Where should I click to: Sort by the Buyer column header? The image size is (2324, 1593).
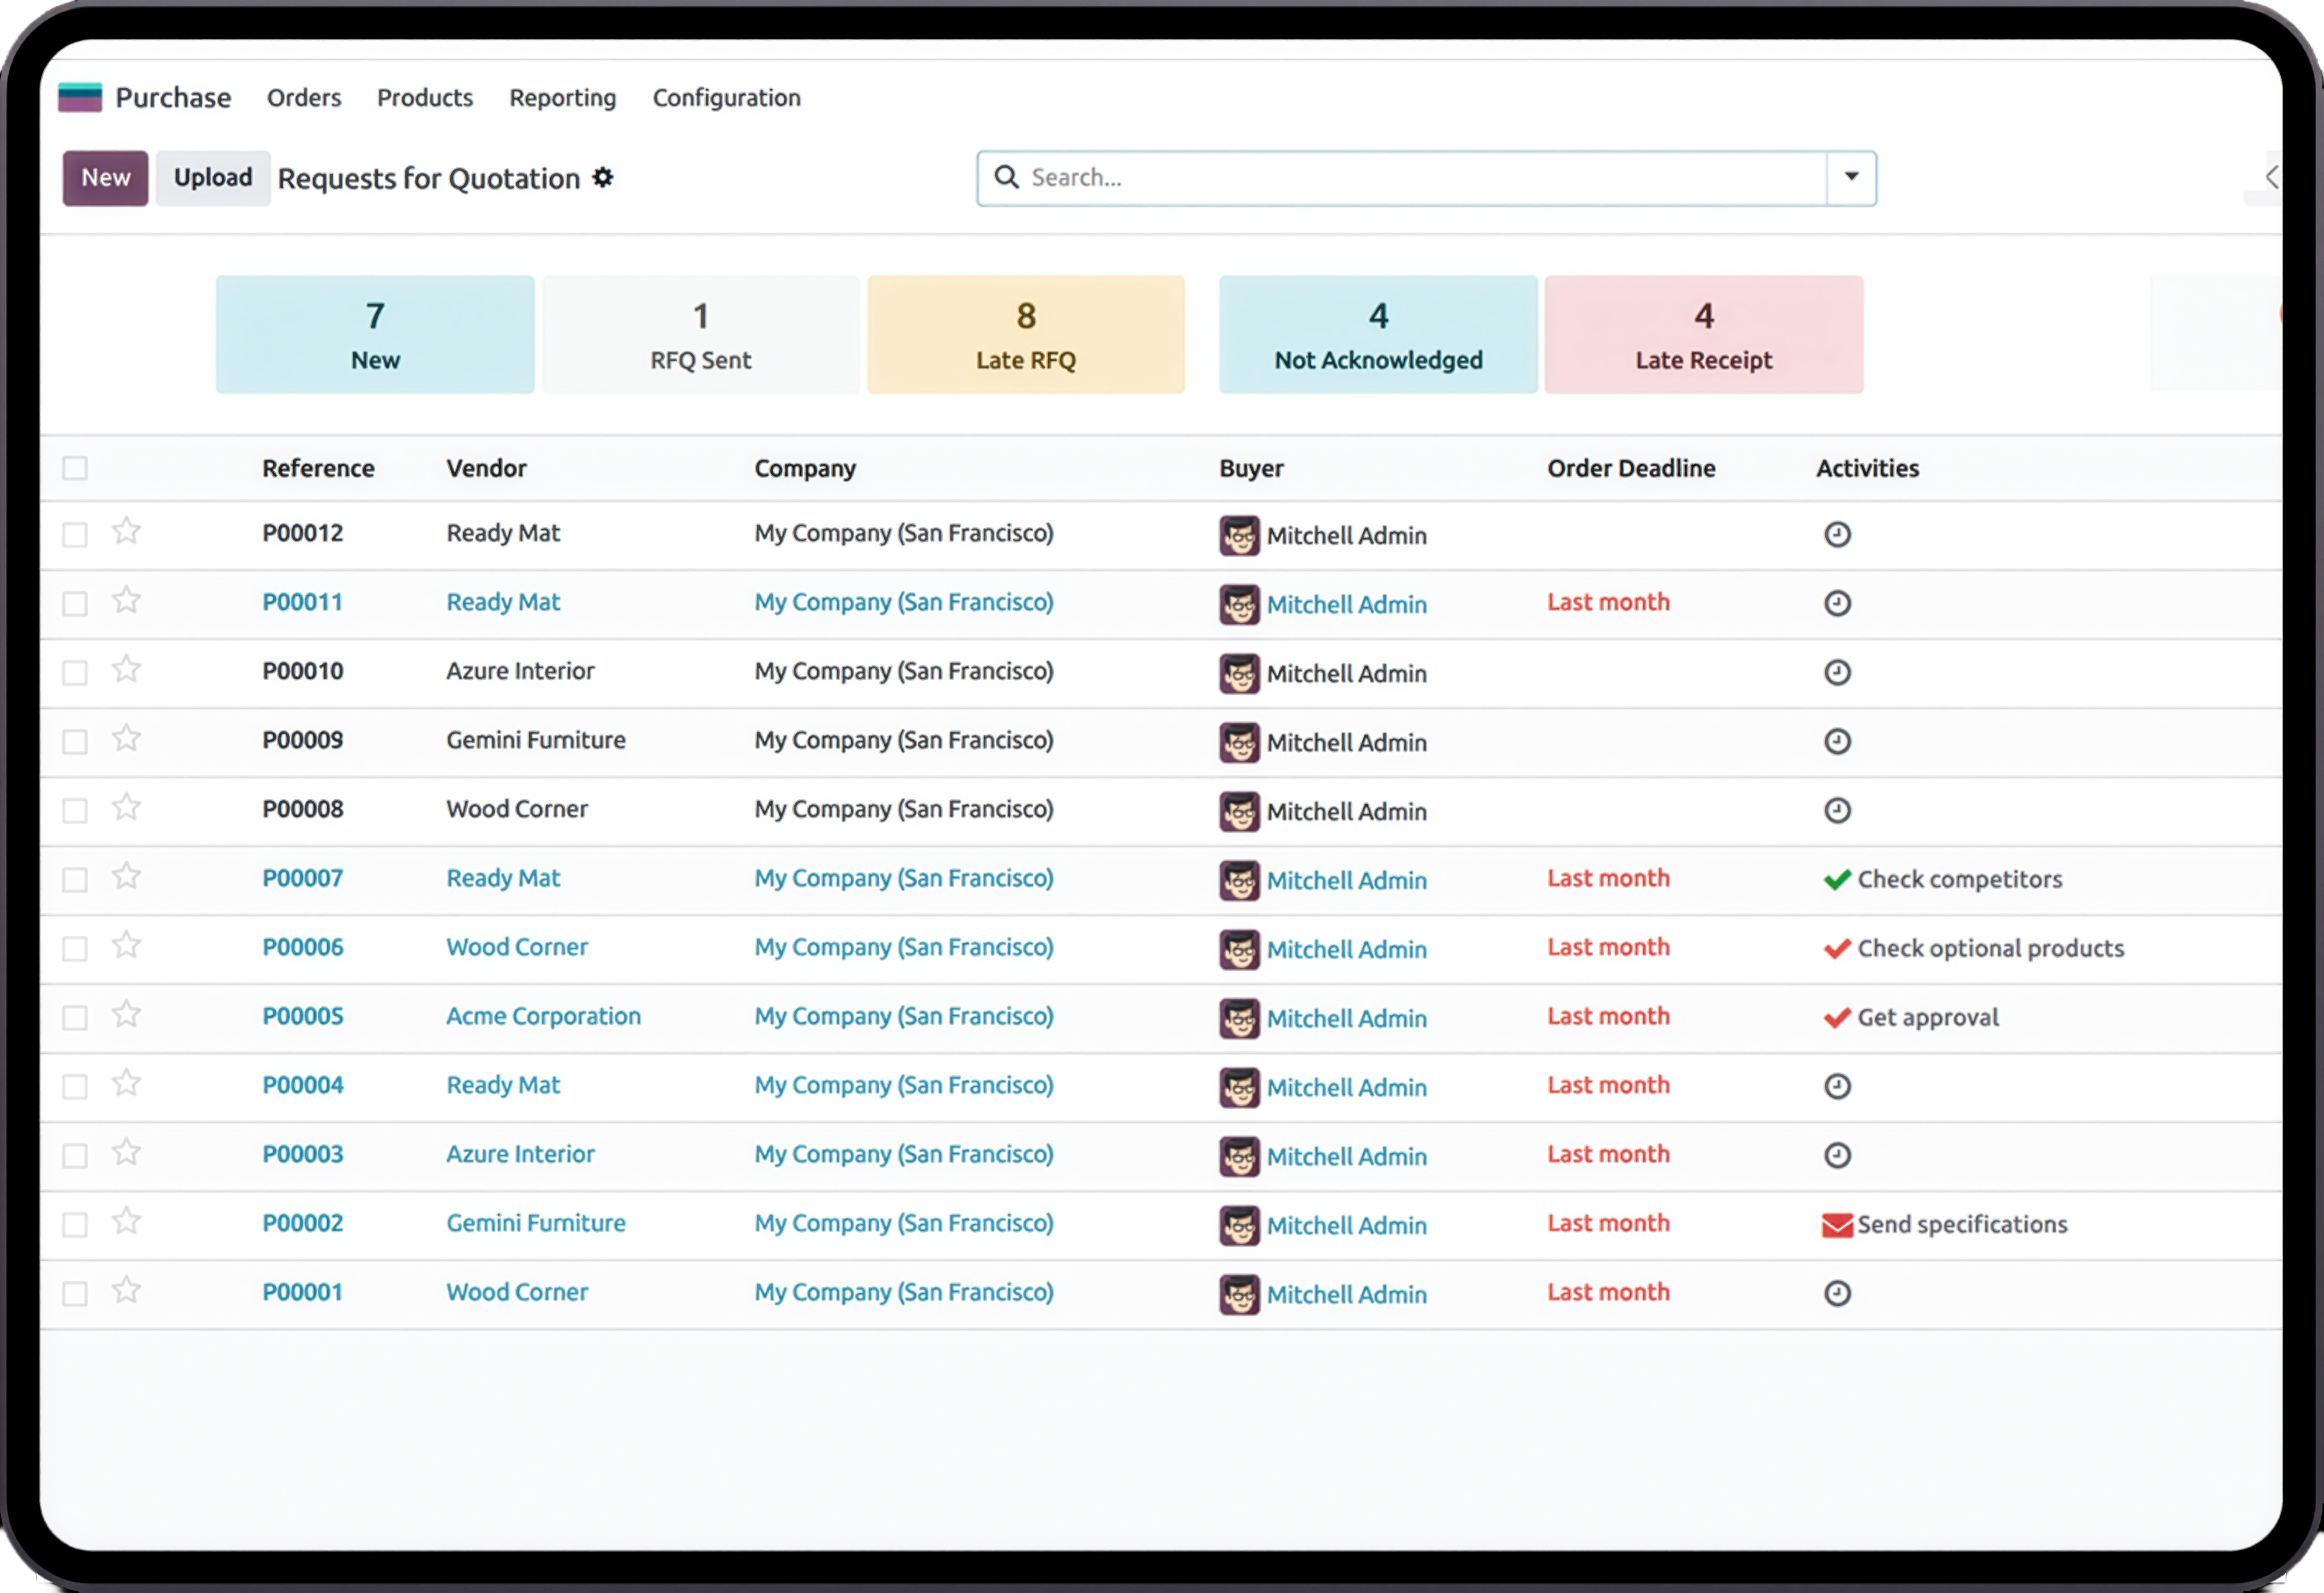pyautogui.click(x=1251, y=468)
